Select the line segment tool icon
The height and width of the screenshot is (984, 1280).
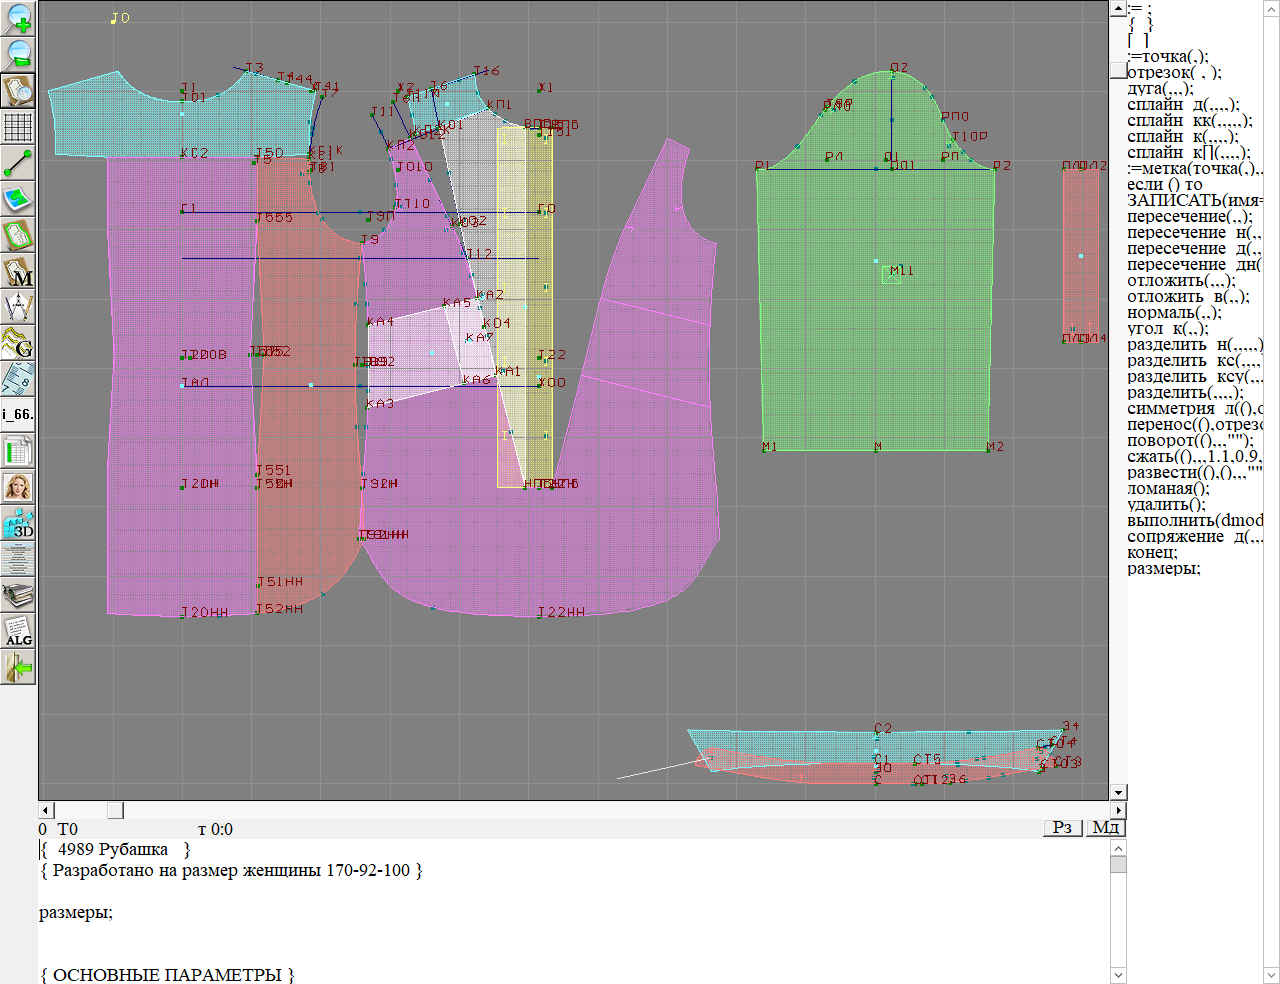click(18, 163)
